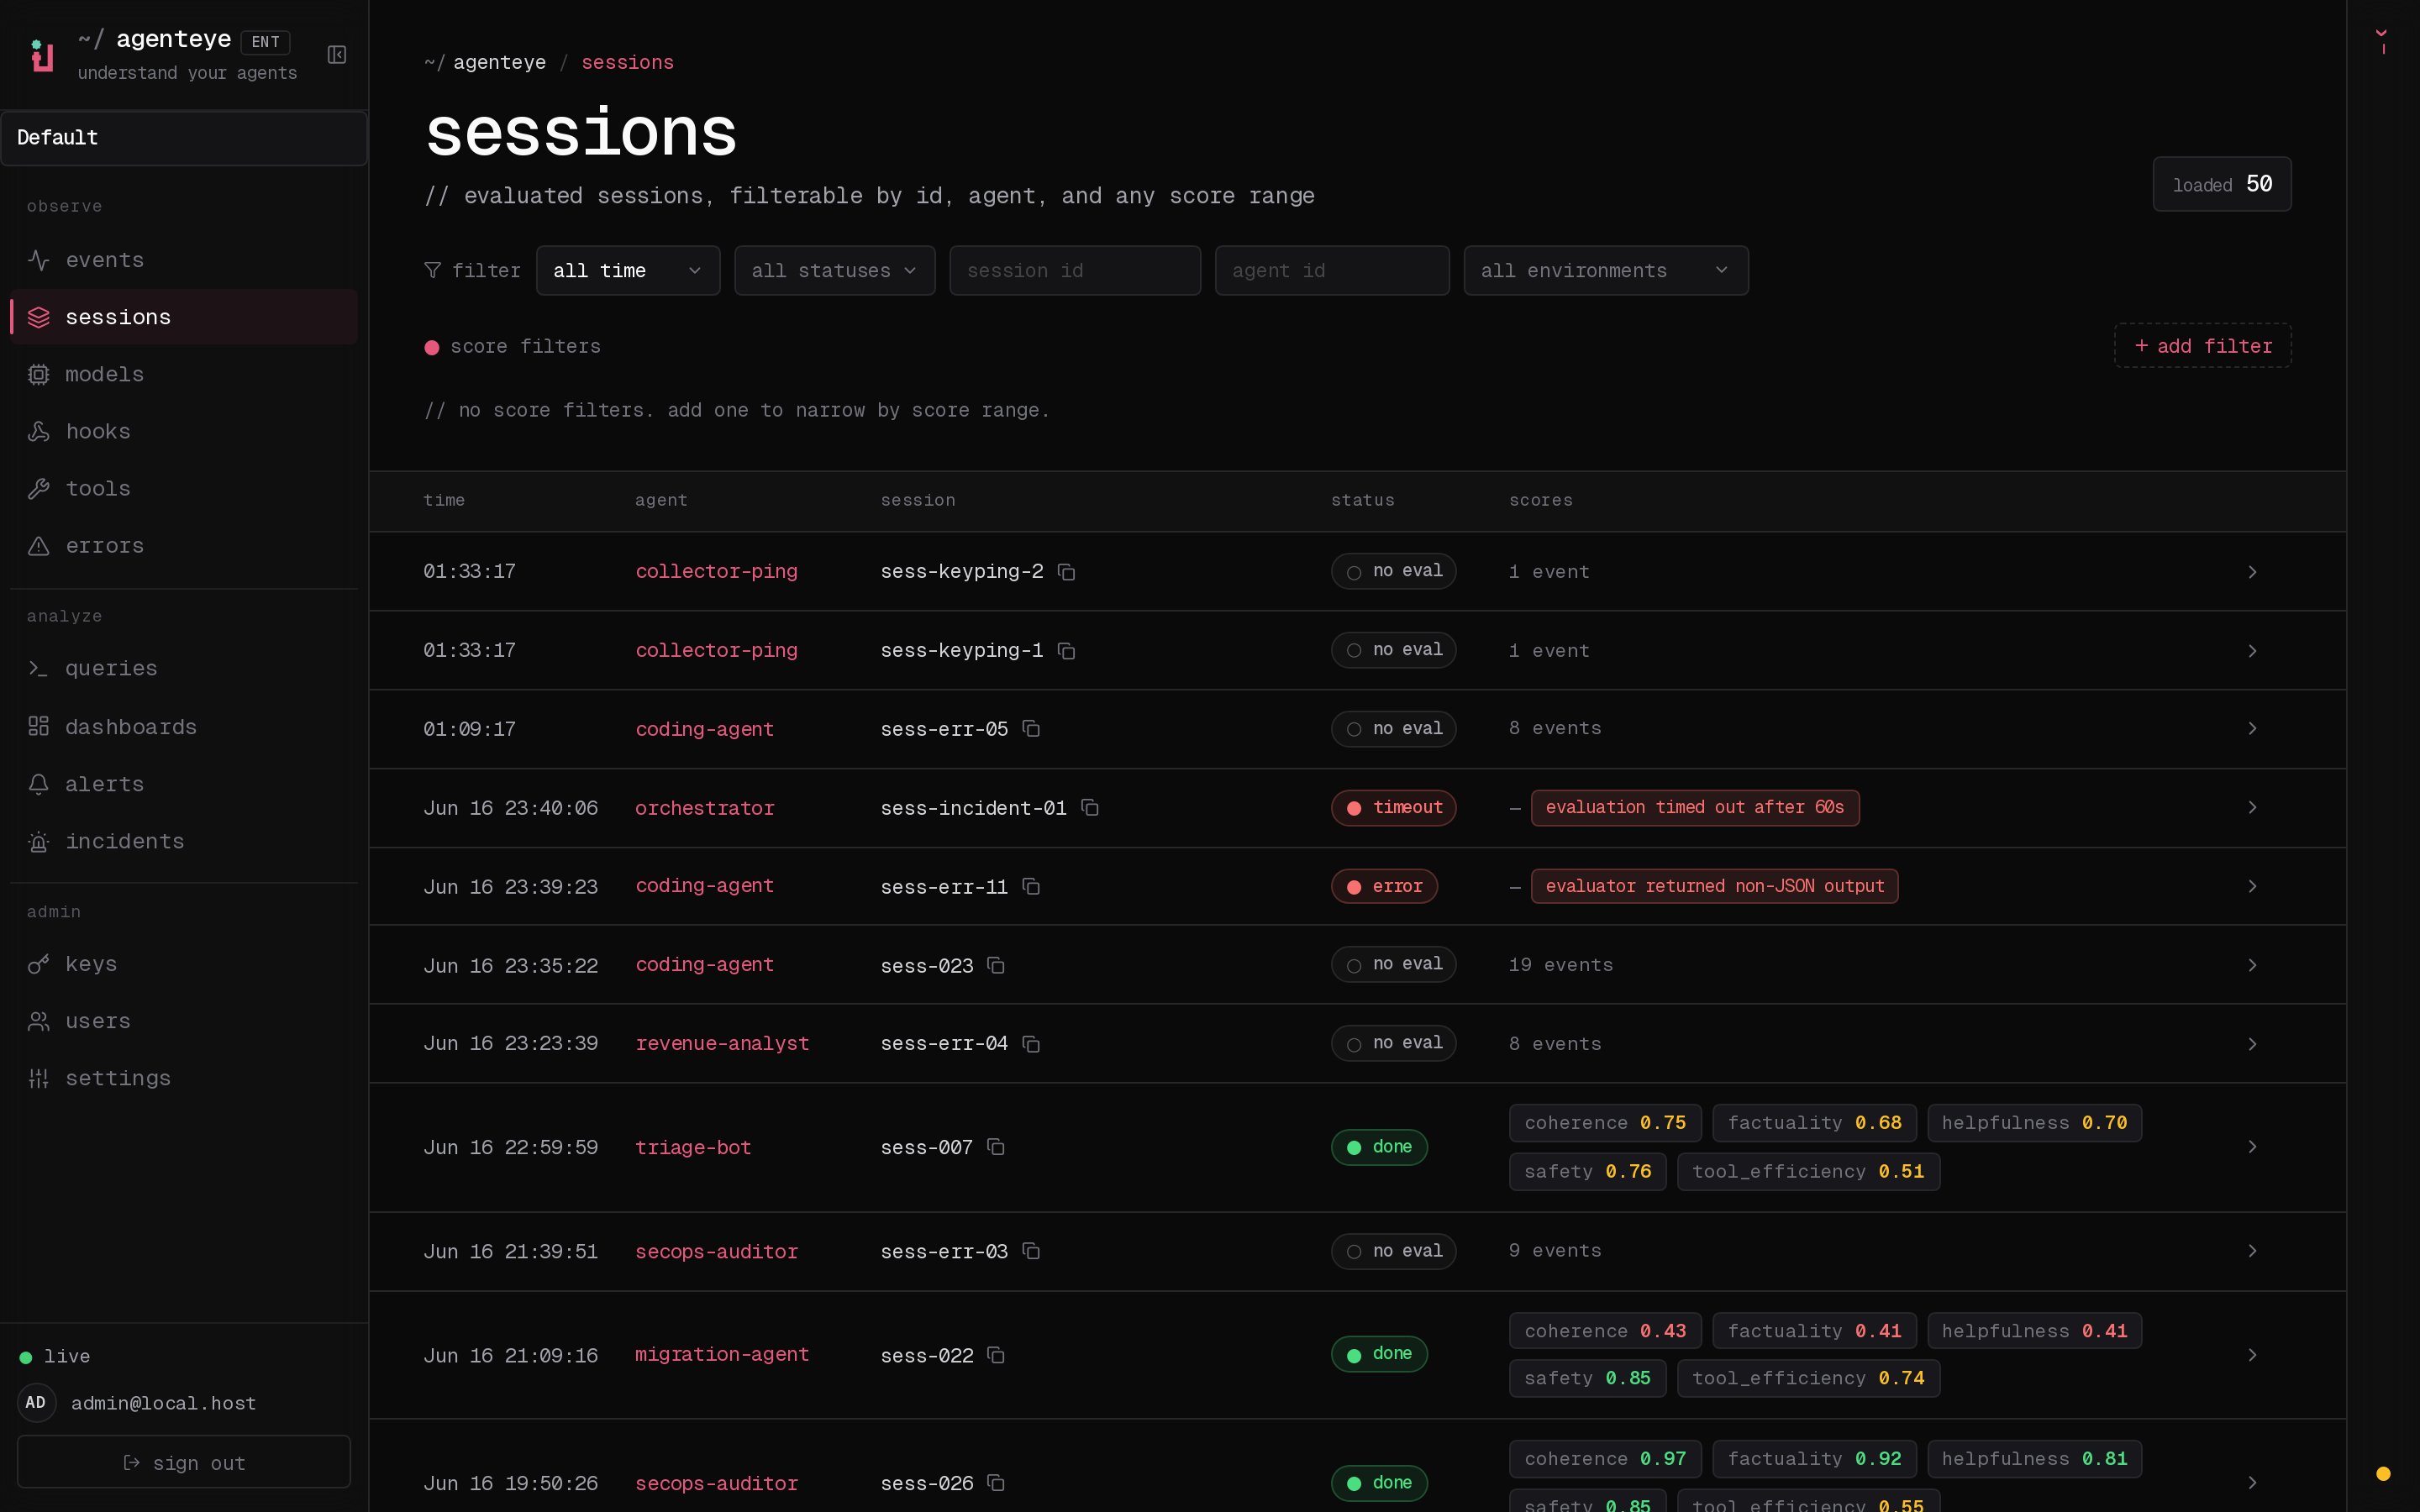This screenshot has height=1512, width=2420.
Task: Click the sessions breadcrumb link
Action: point(627,62)
